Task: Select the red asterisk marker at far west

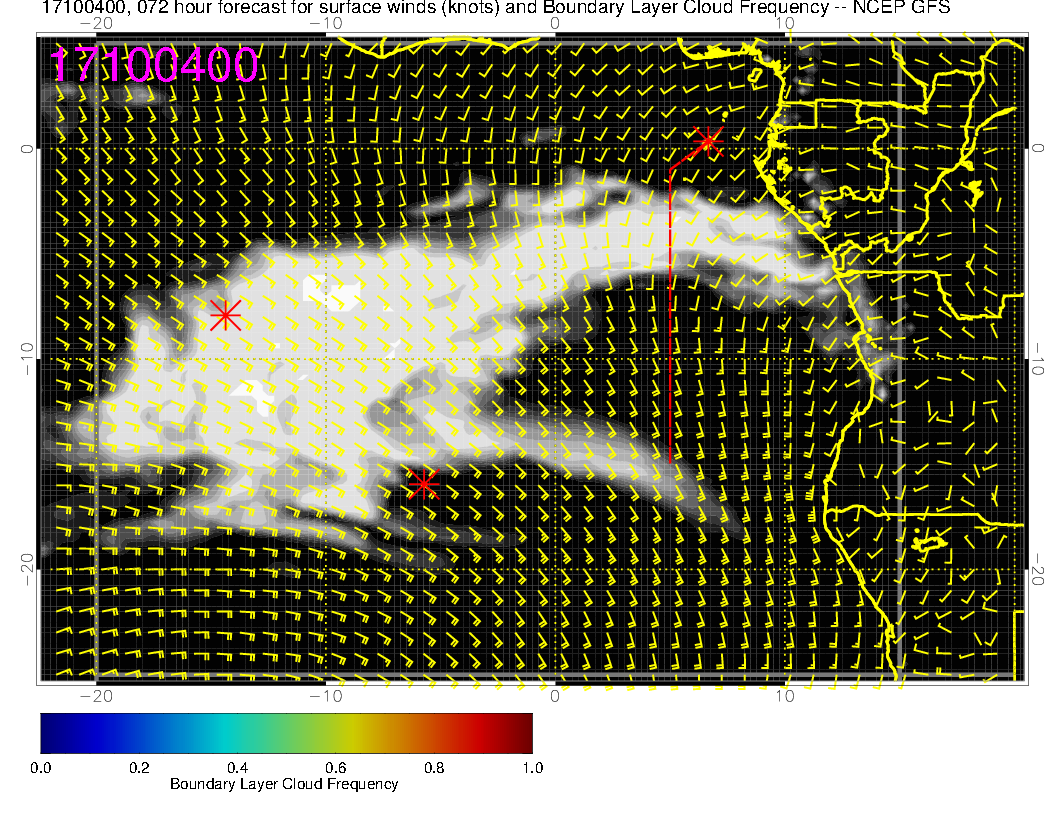Action: click(225, 315)
